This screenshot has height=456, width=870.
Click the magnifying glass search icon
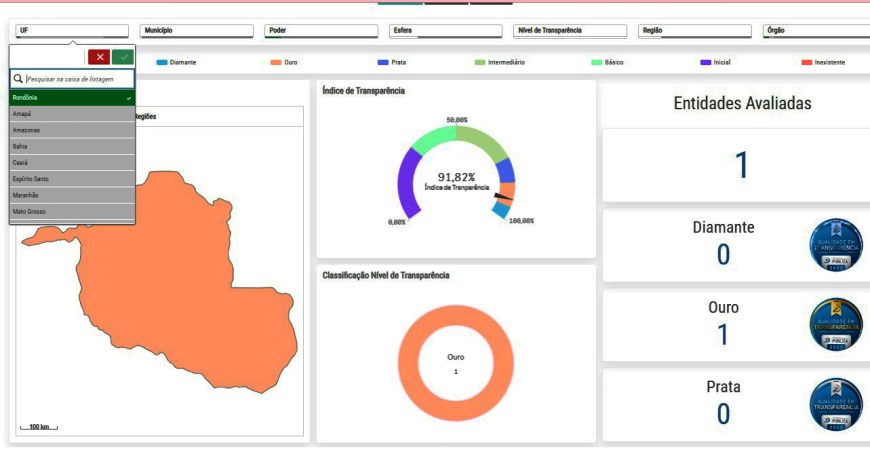coord(19,78)
